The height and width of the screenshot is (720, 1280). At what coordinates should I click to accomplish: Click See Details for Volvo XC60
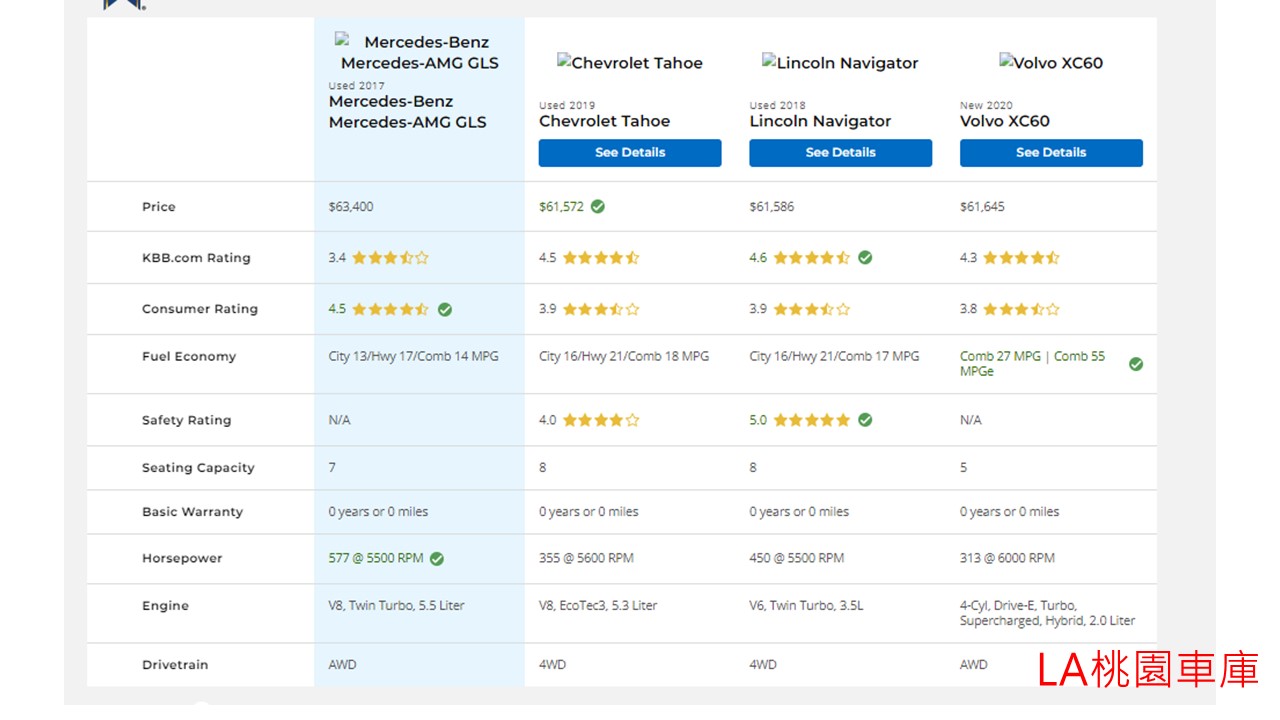(x=1051, y=153)
